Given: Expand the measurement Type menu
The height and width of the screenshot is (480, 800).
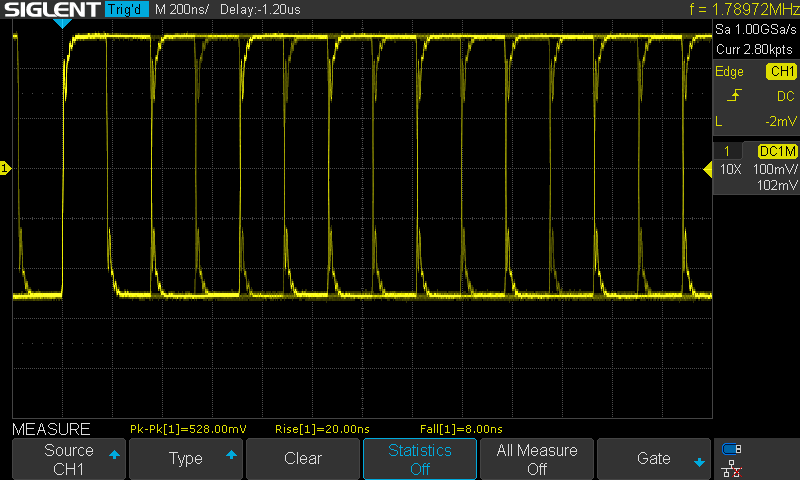Looking at the screenshot, I should click(x=185, y=459).
